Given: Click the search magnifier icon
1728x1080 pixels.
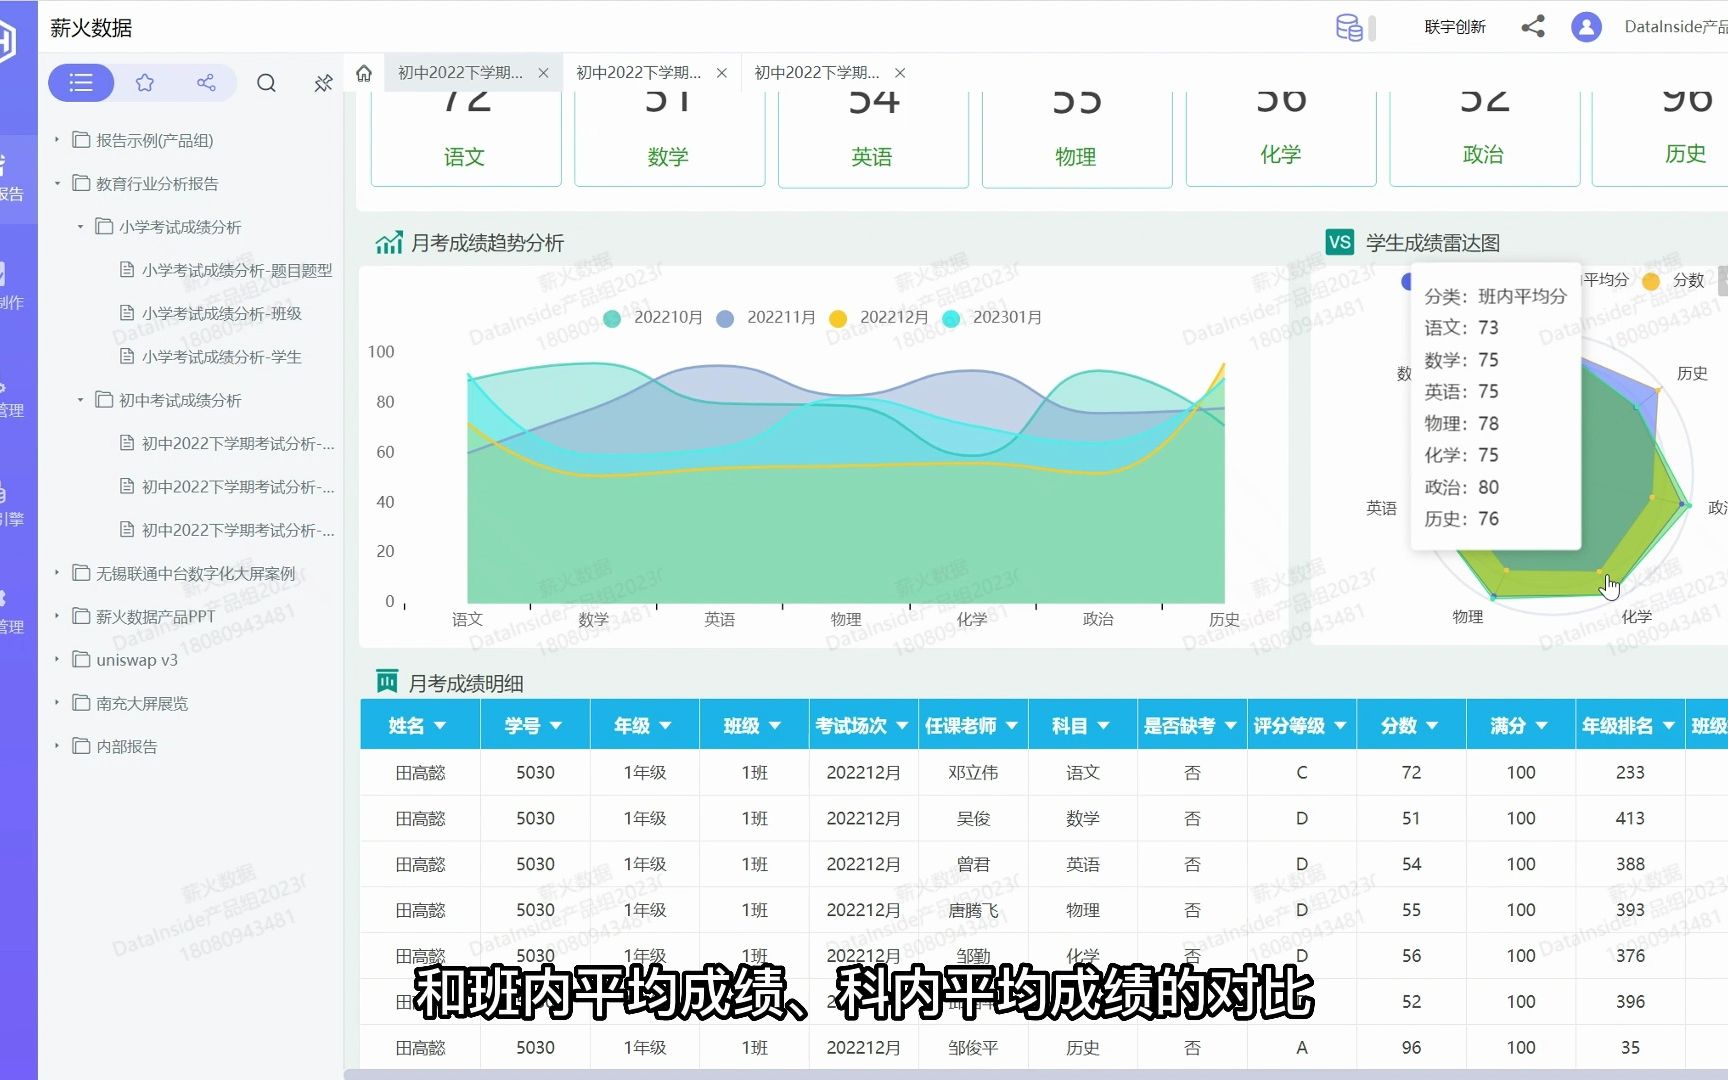Looking at the screenshot, I should 266,83.
